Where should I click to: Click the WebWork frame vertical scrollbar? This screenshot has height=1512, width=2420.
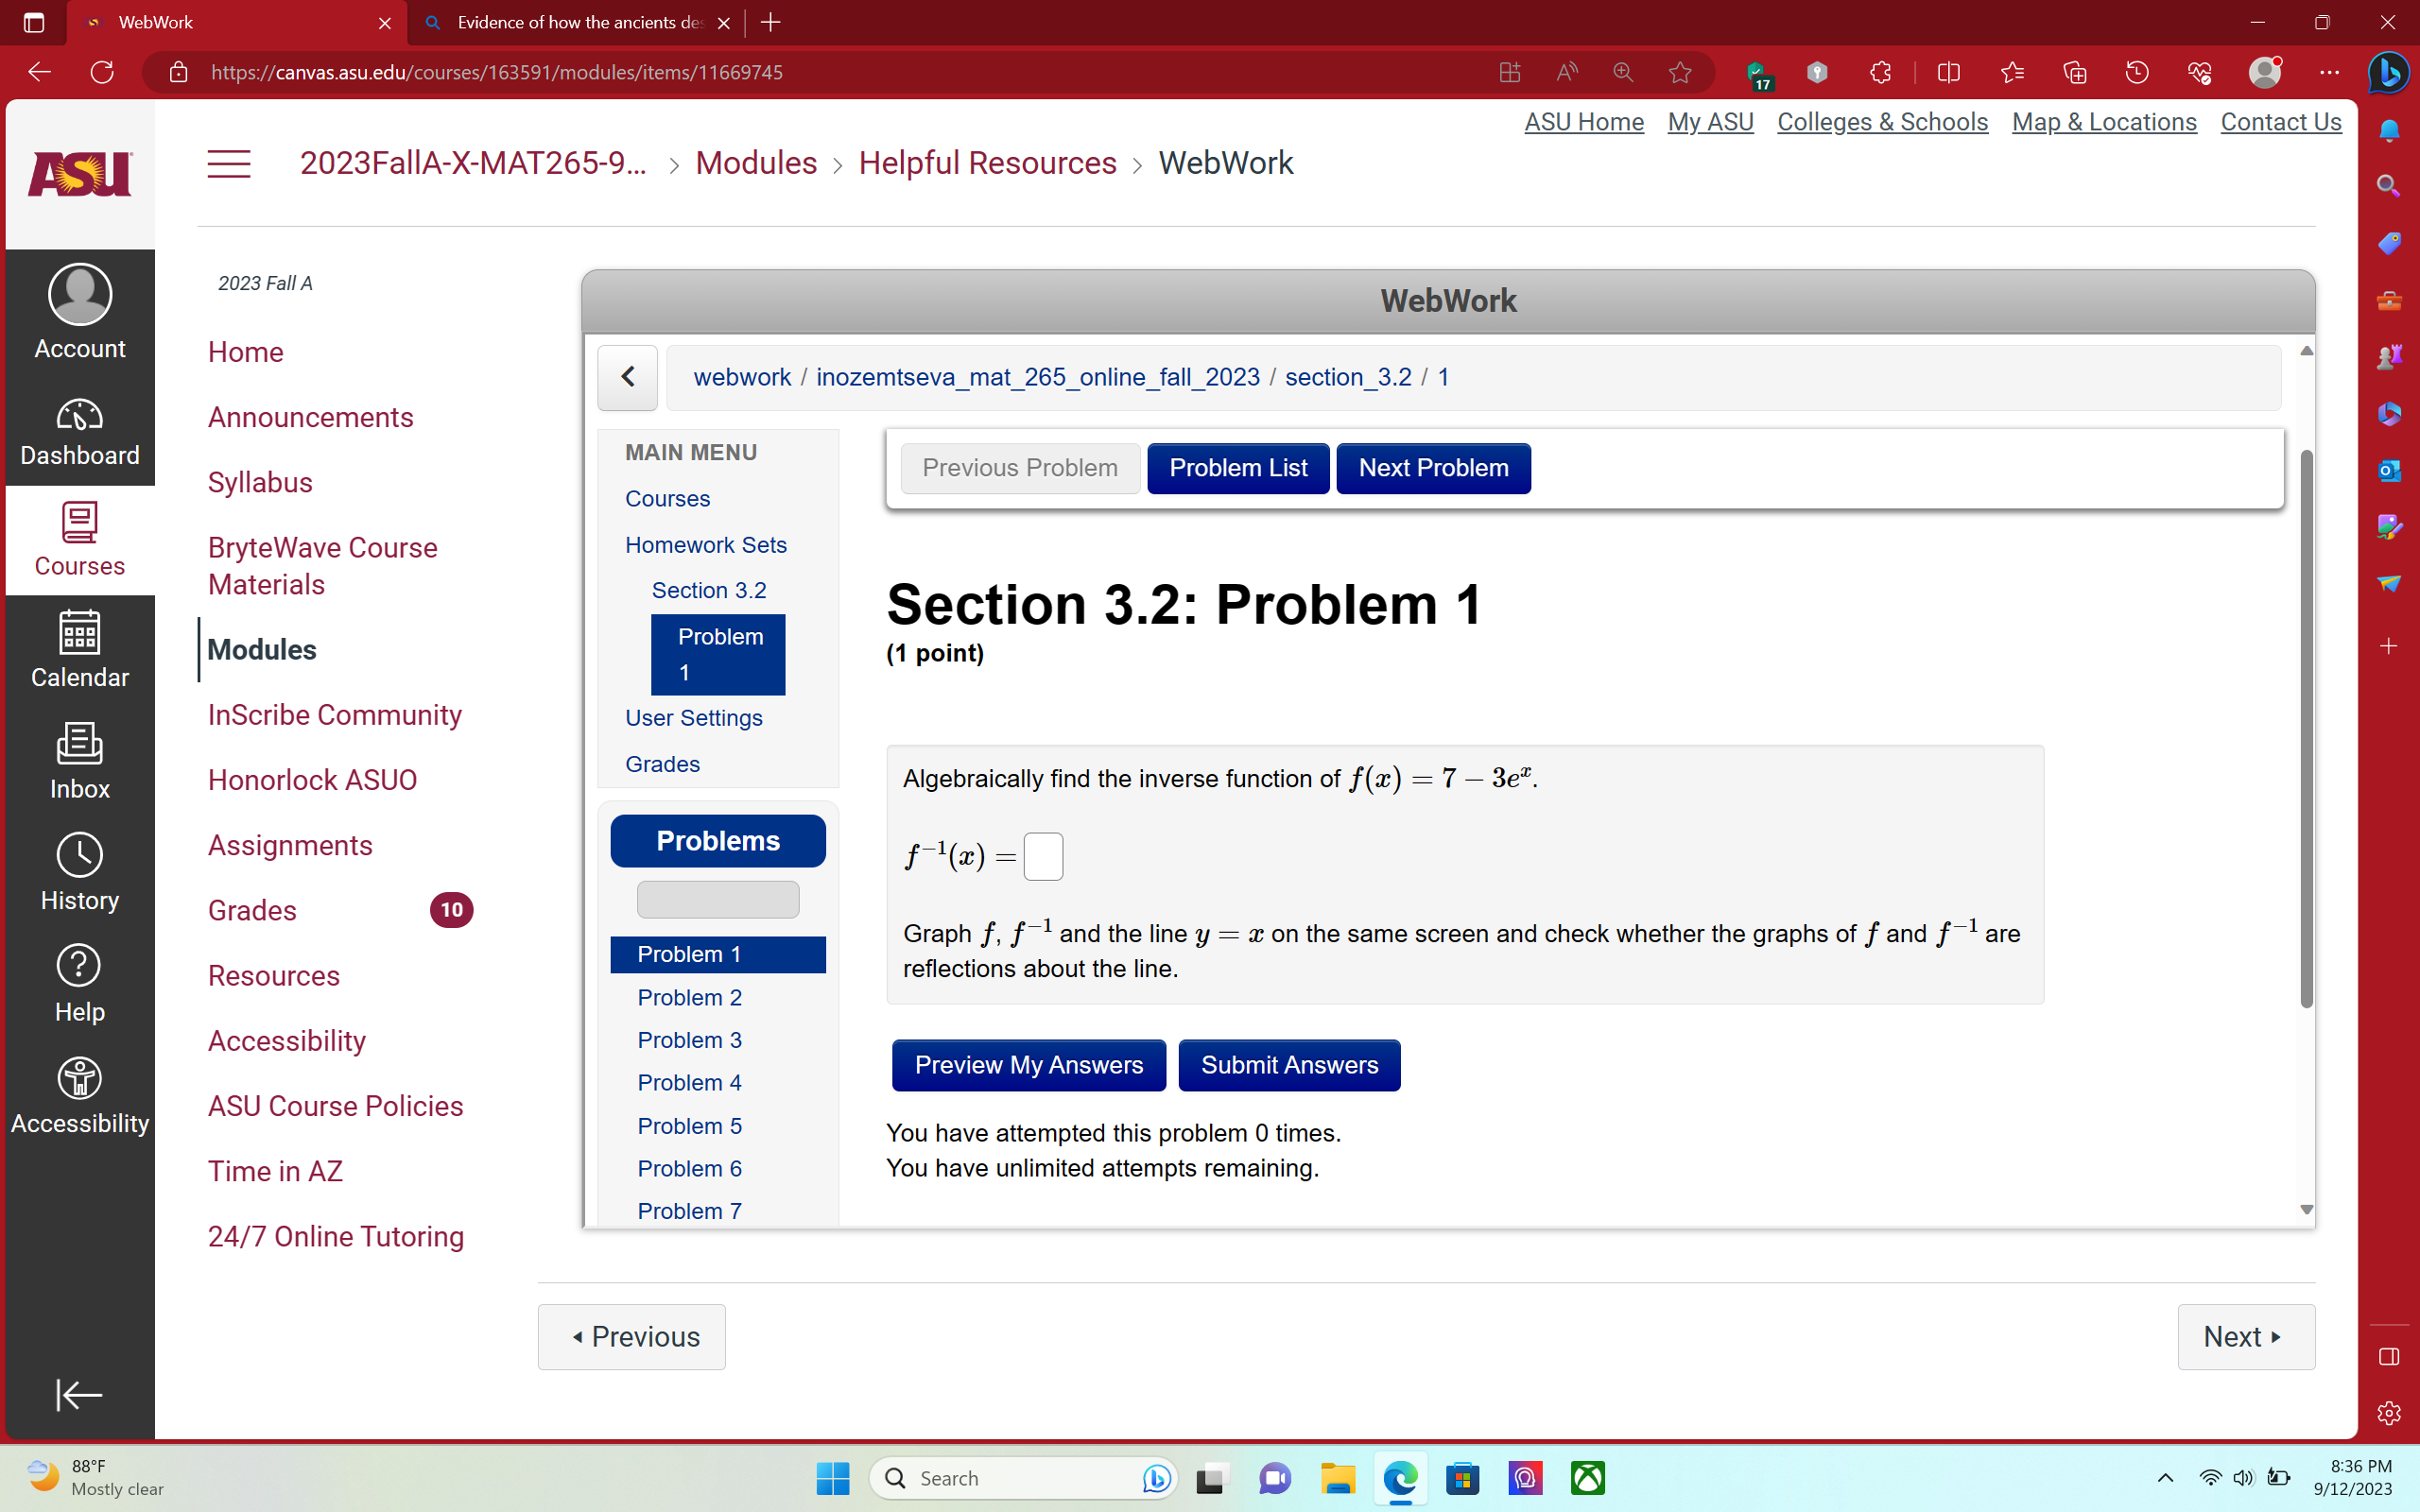2307,728
